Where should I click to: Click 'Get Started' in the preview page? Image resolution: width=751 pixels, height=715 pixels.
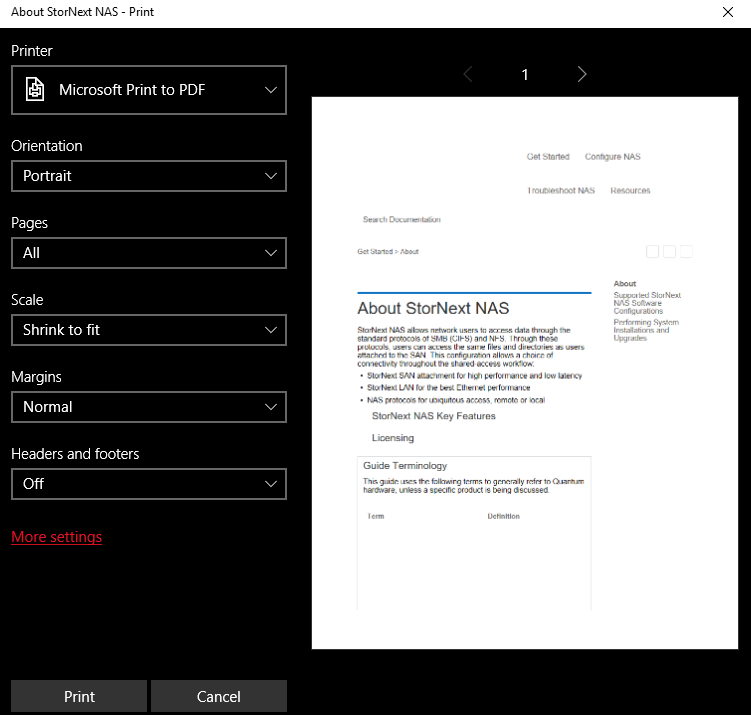[548, 157]
